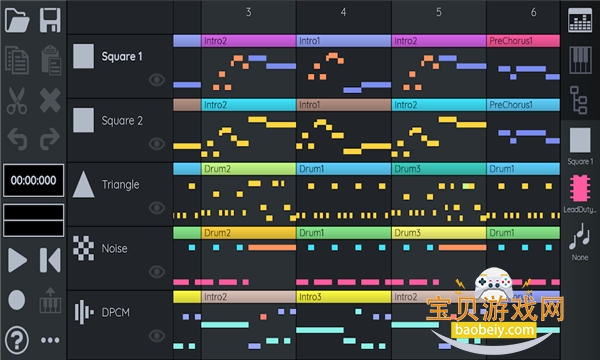Click the Square 2 channel icon
Image resolution: width=600 pixels, height=360 pixels.
pyautogui.click(x=83, y=120)
